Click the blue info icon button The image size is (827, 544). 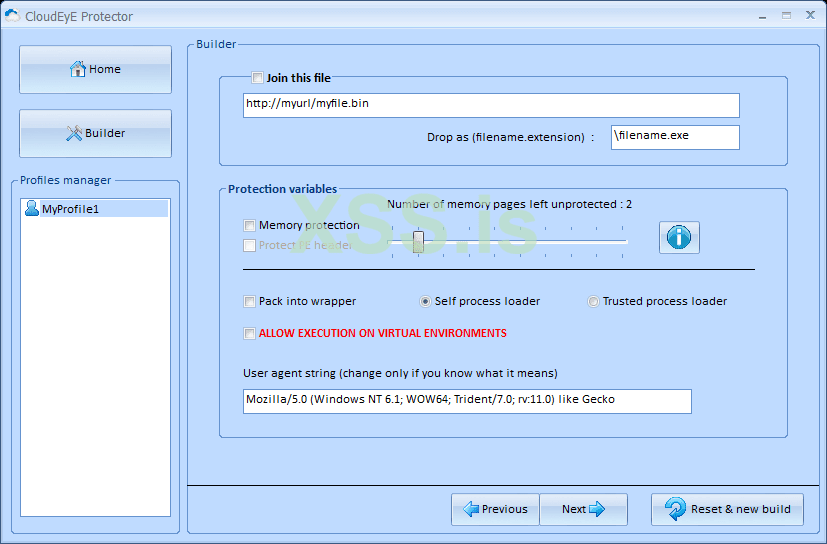[x=679, y=237]
